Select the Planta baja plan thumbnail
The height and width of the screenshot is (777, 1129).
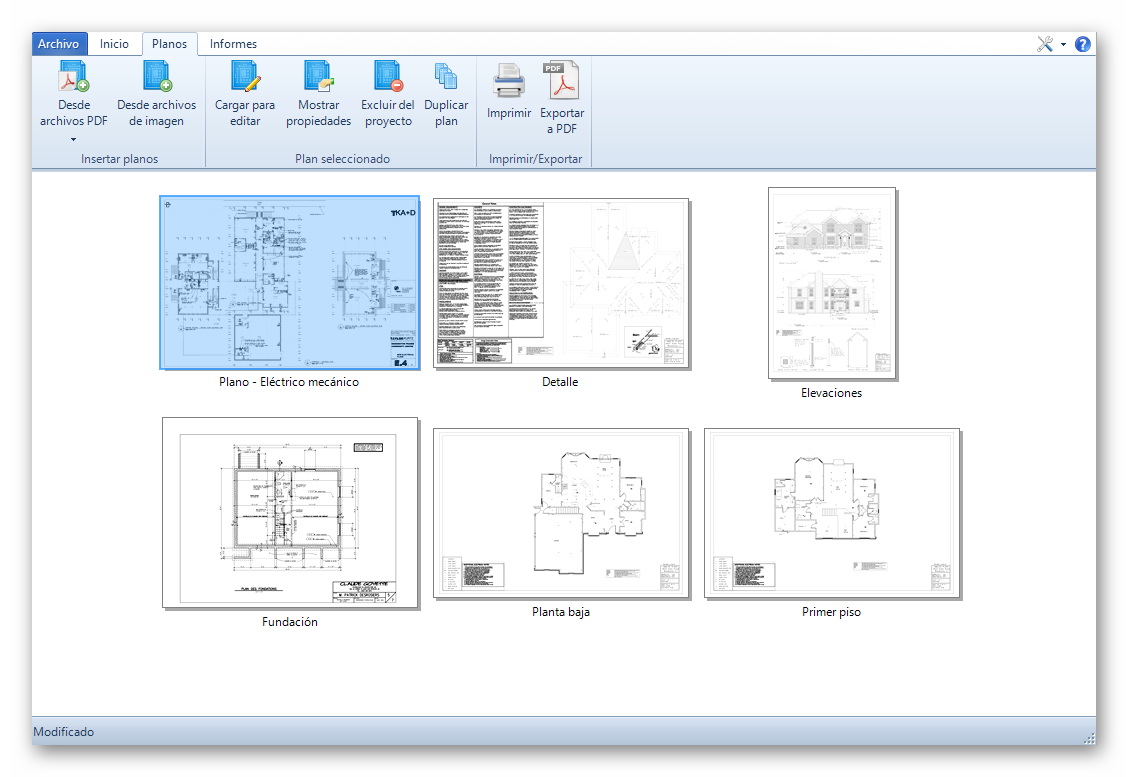[x=561, y=513]
